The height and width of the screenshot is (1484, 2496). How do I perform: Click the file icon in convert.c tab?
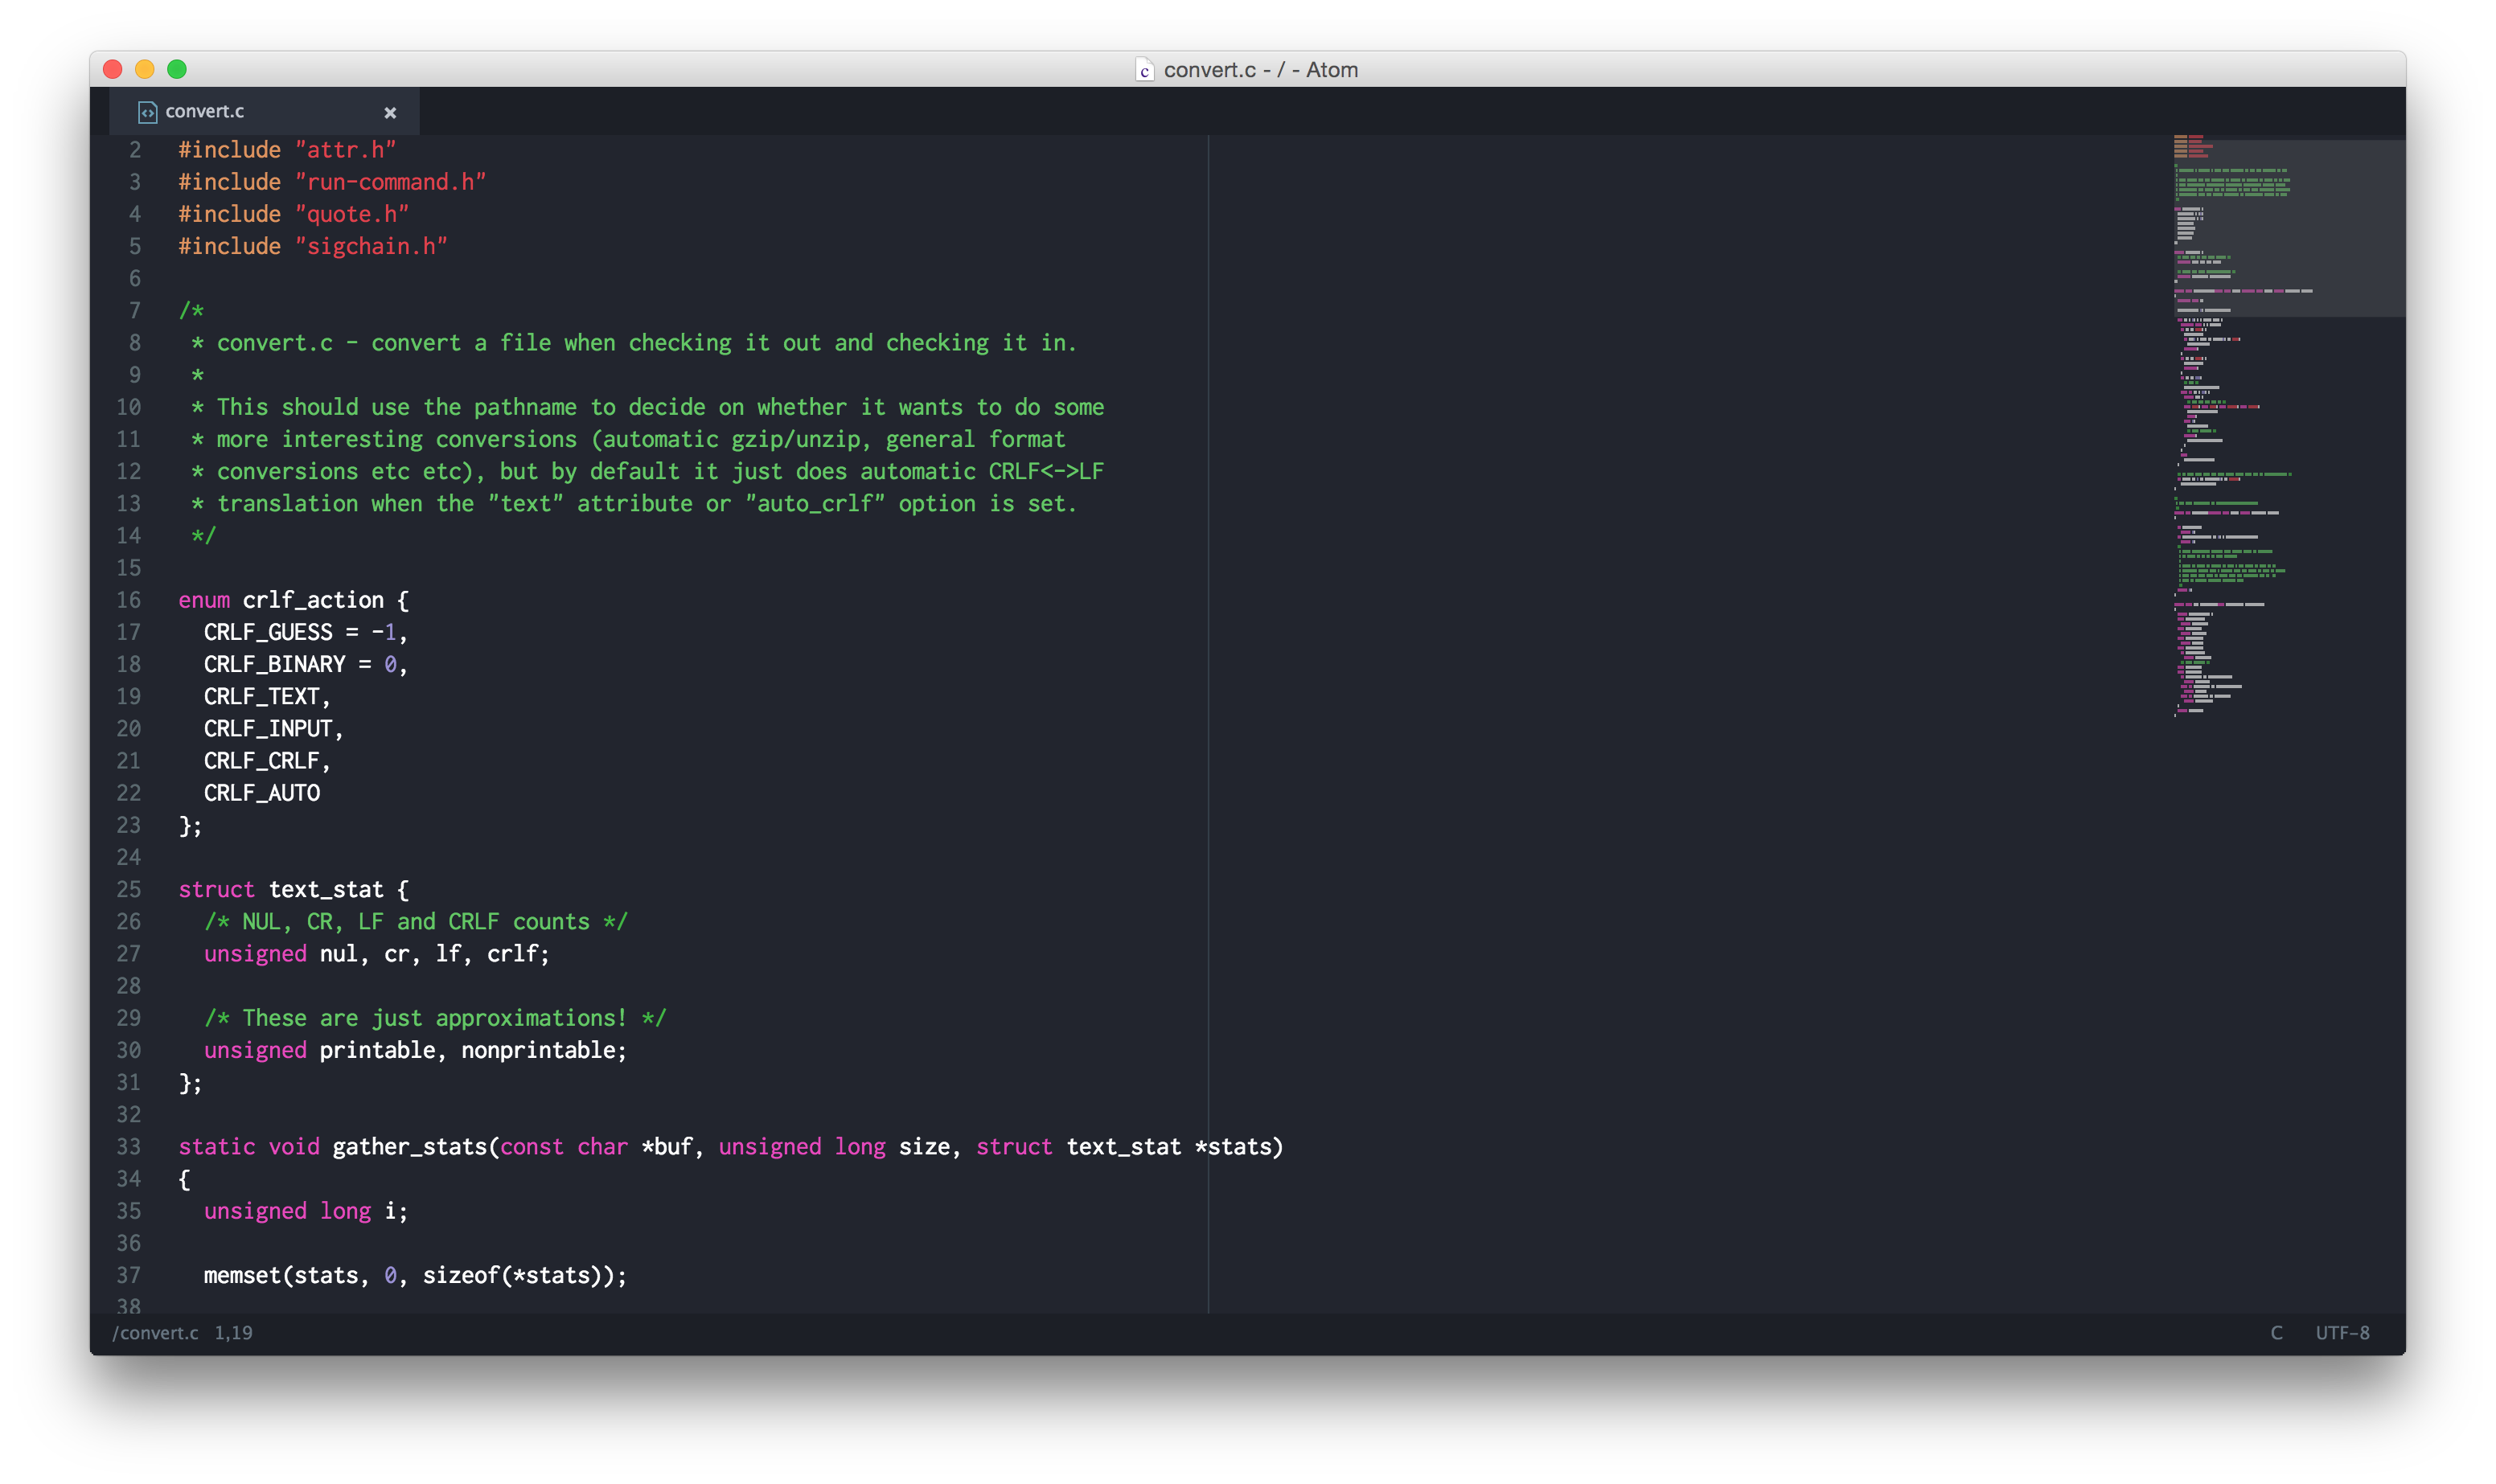tap(147, 112)
